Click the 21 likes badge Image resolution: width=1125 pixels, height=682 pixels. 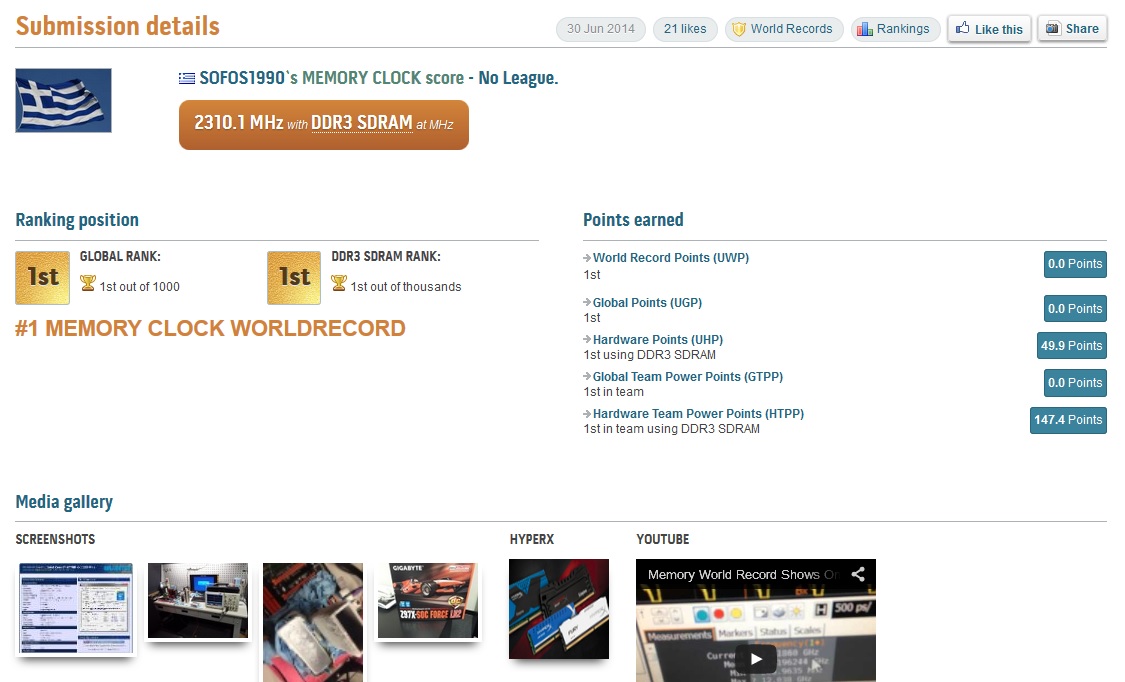click(x=685, y=29)
